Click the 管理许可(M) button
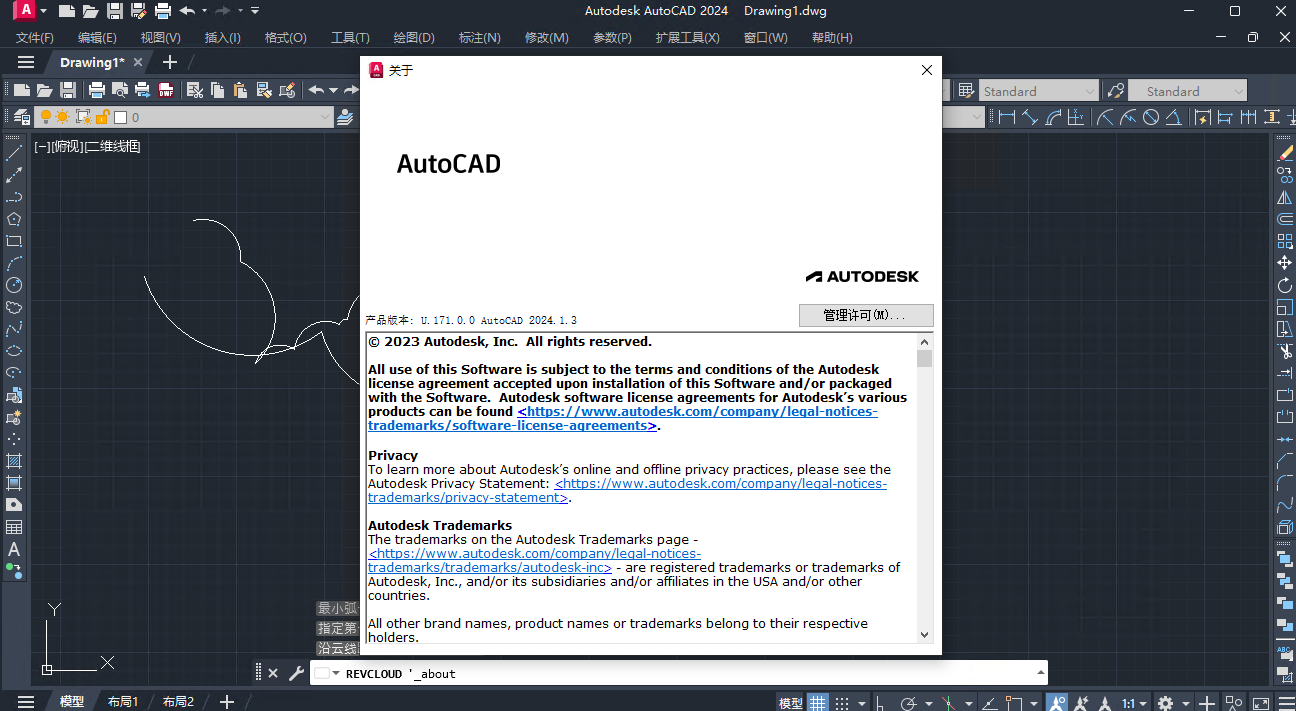This screenshot has height=711, width=1296. click(x=866, y=315)
